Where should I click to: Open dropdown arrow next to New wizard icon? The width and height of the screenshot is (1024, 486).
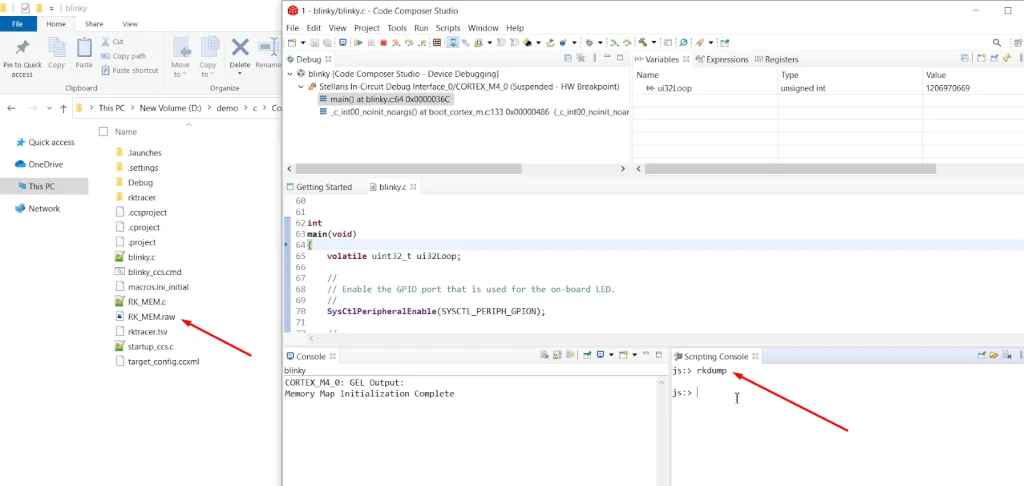click(303, 42)
